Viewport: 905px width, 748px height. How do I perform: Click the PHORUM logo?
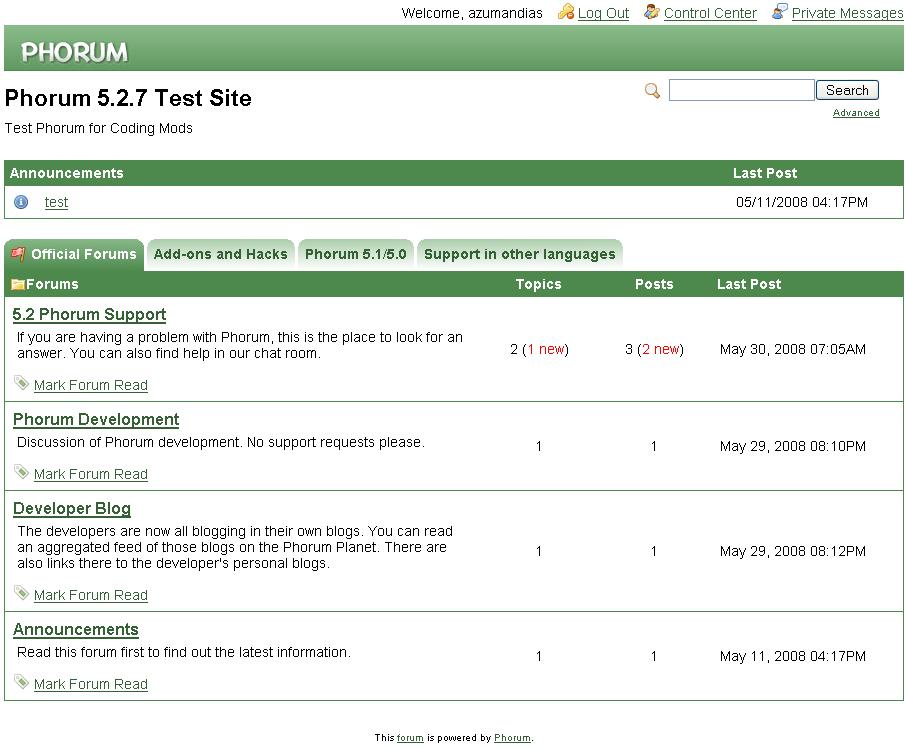74,52
